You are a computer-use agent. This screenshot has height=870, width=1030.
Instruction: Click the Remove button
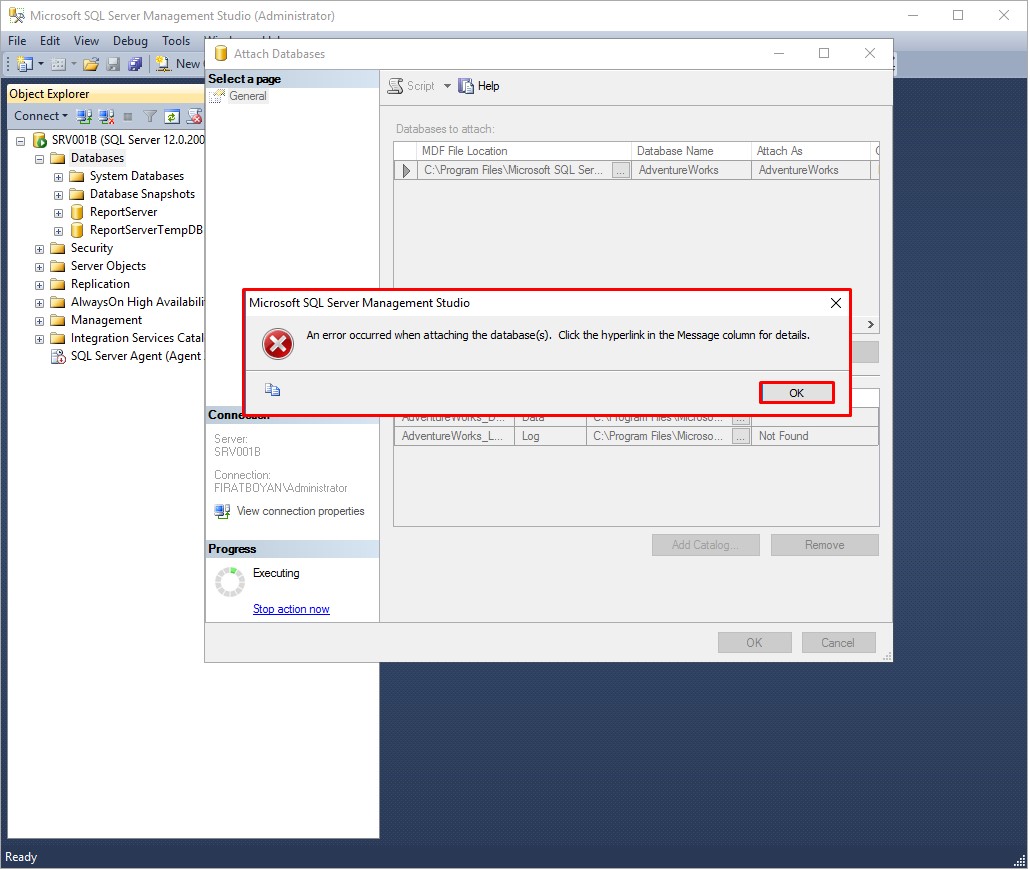(x=824, y=545)
